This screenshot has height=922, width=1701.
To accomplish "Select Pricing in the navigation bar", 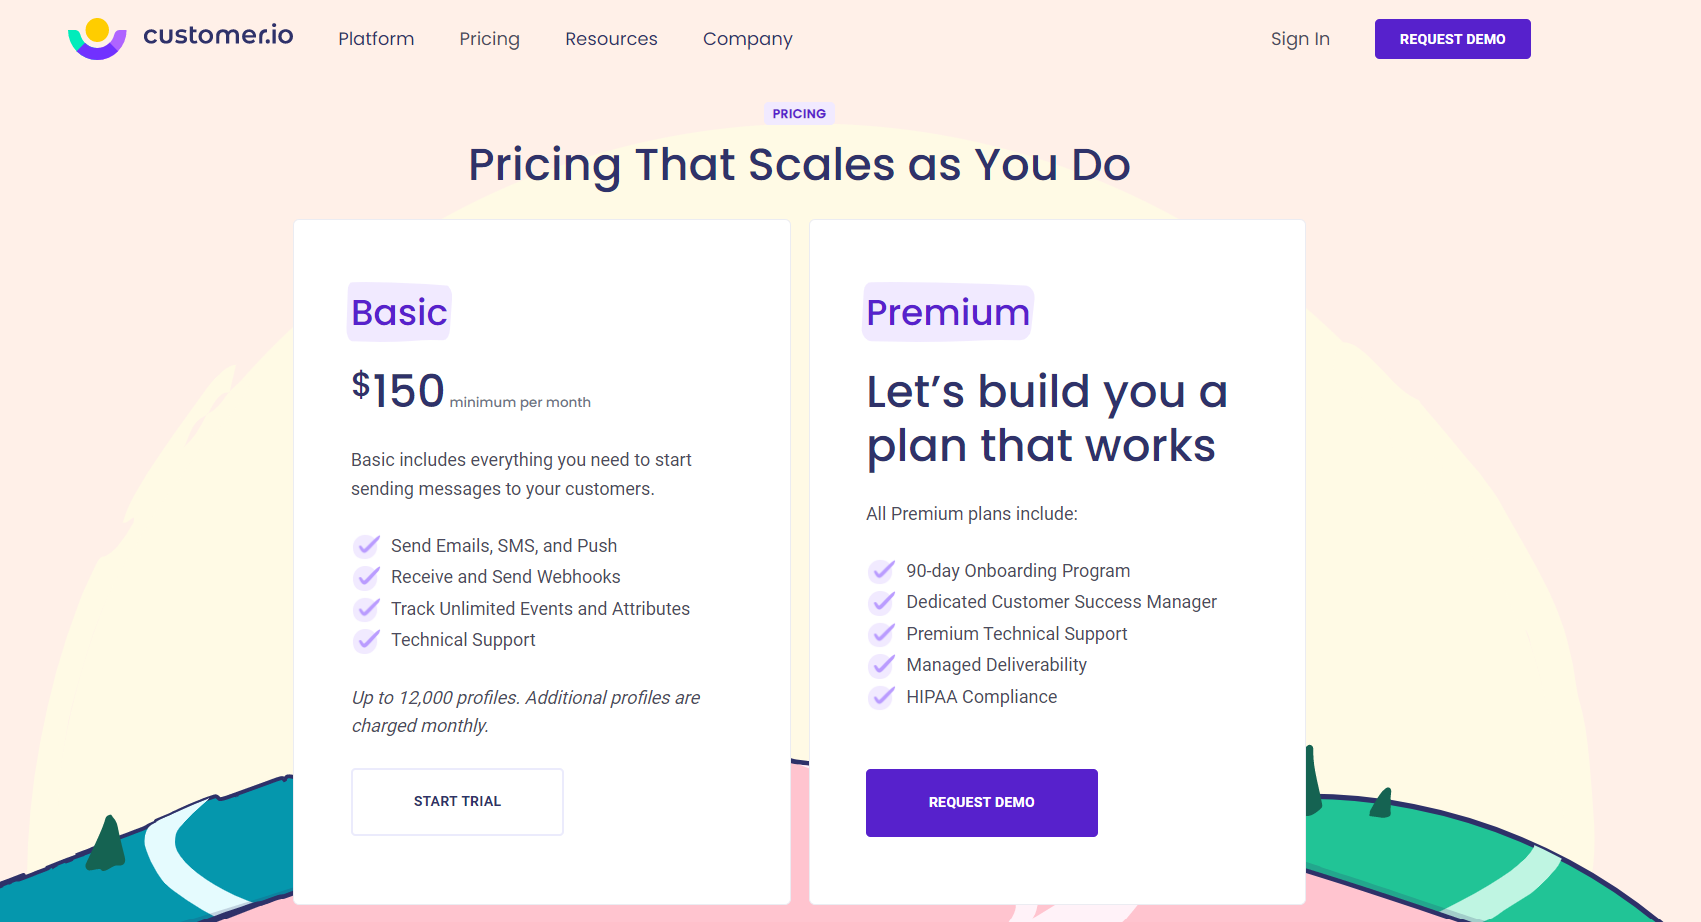I will coord(490,39).
